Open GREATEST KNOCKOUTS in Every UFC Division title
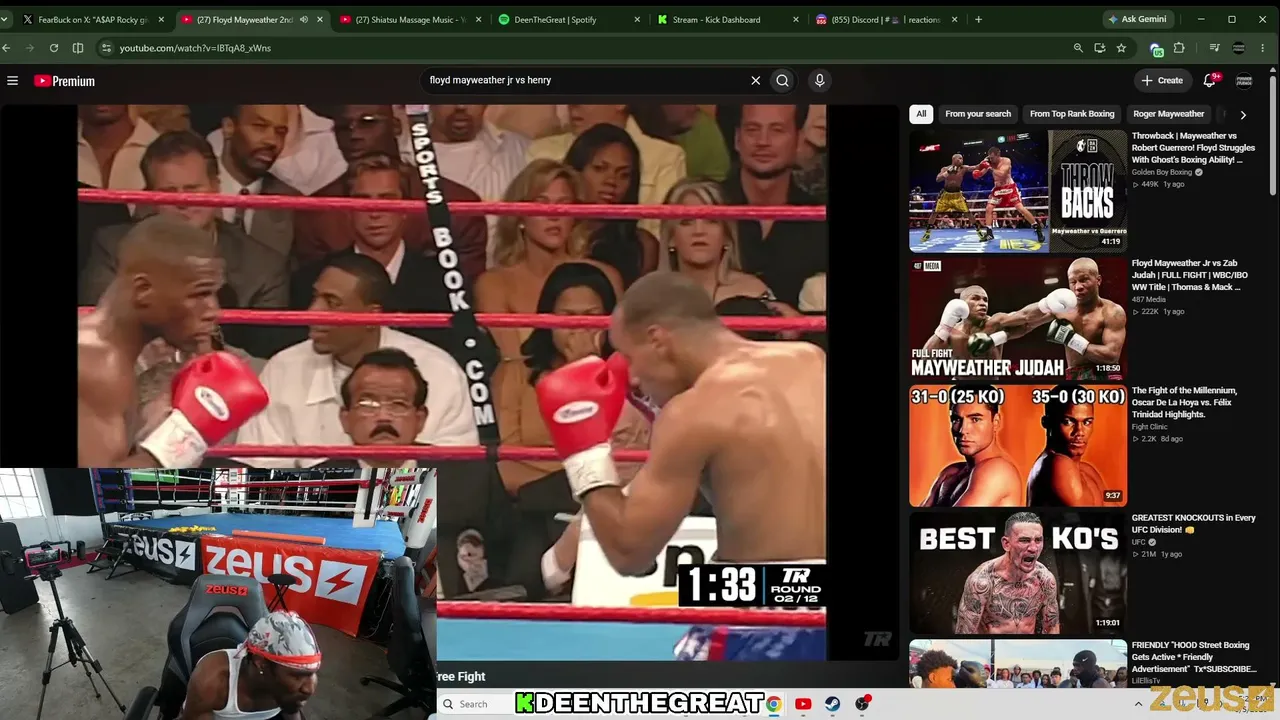This screenshot has width=1280, height=720. pyautogui.click(x=1193, y=524)
